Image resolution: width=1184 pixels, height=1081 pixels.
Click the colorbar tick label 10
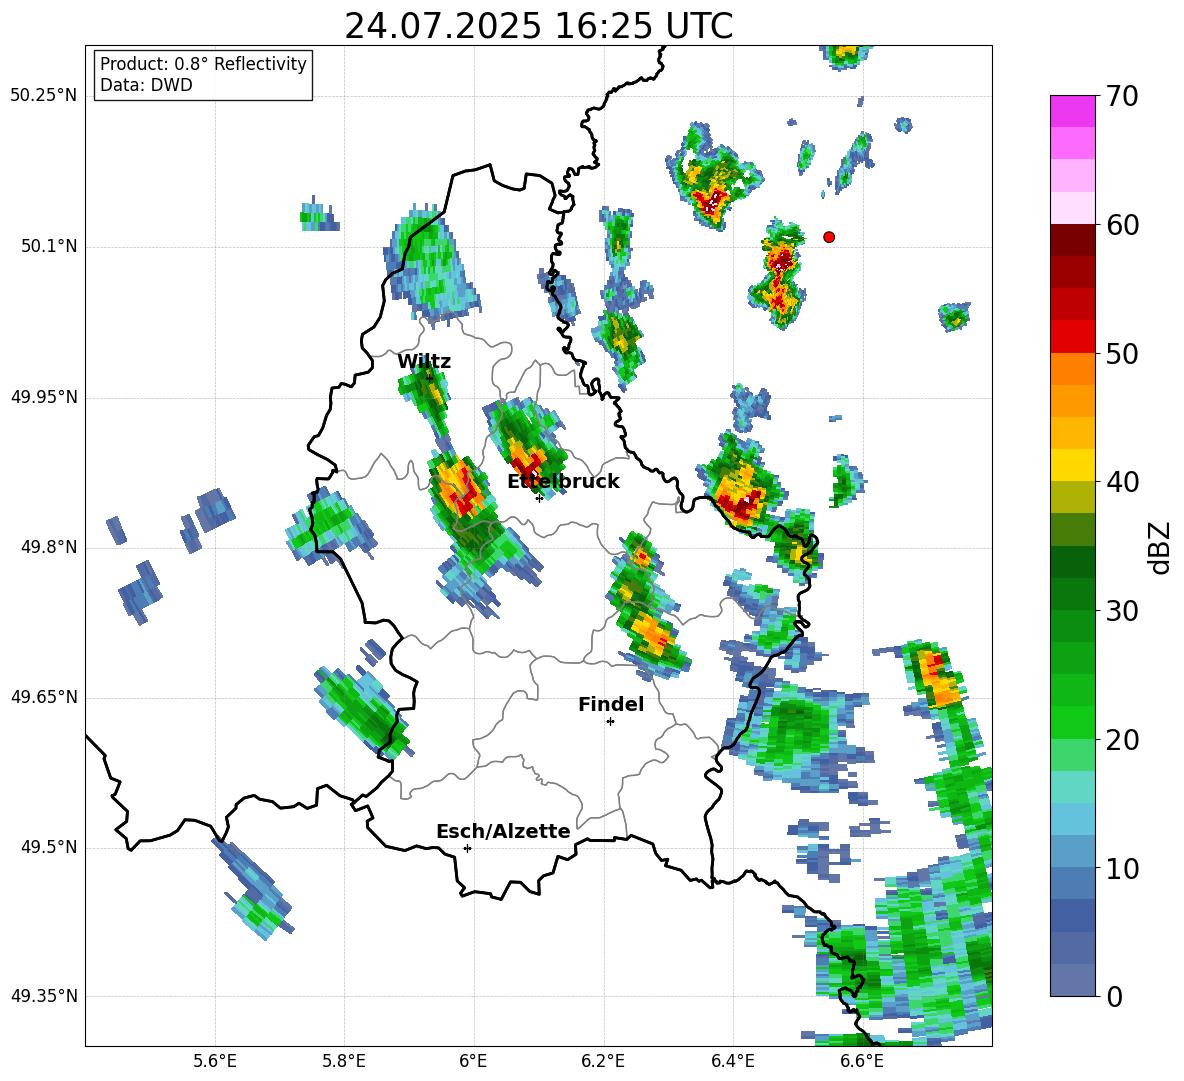click(1122, 868)
